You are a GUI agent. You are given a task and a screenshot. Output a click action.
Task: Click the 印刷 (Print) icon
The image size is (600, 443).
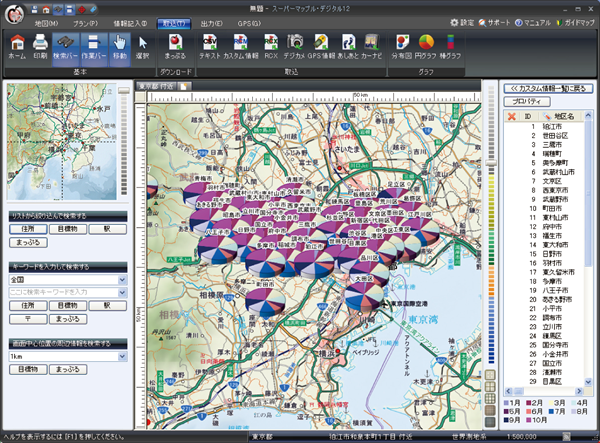coord(40,46)
